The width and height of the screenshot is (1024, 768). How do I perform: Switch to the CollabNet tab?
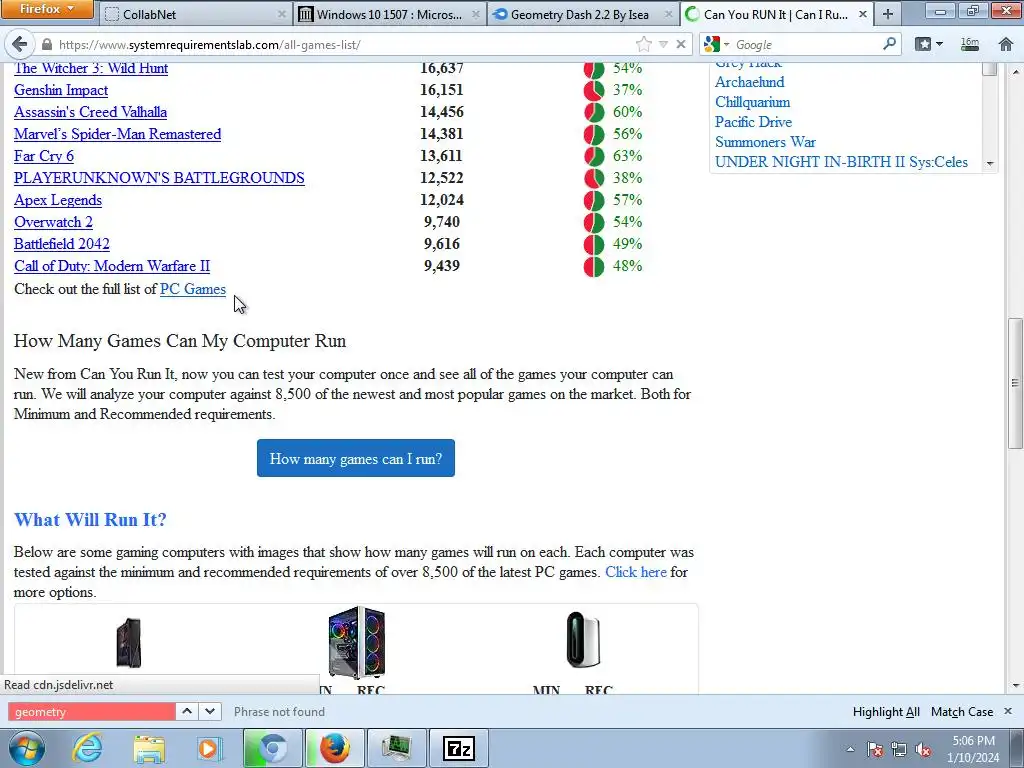point(195,14)
